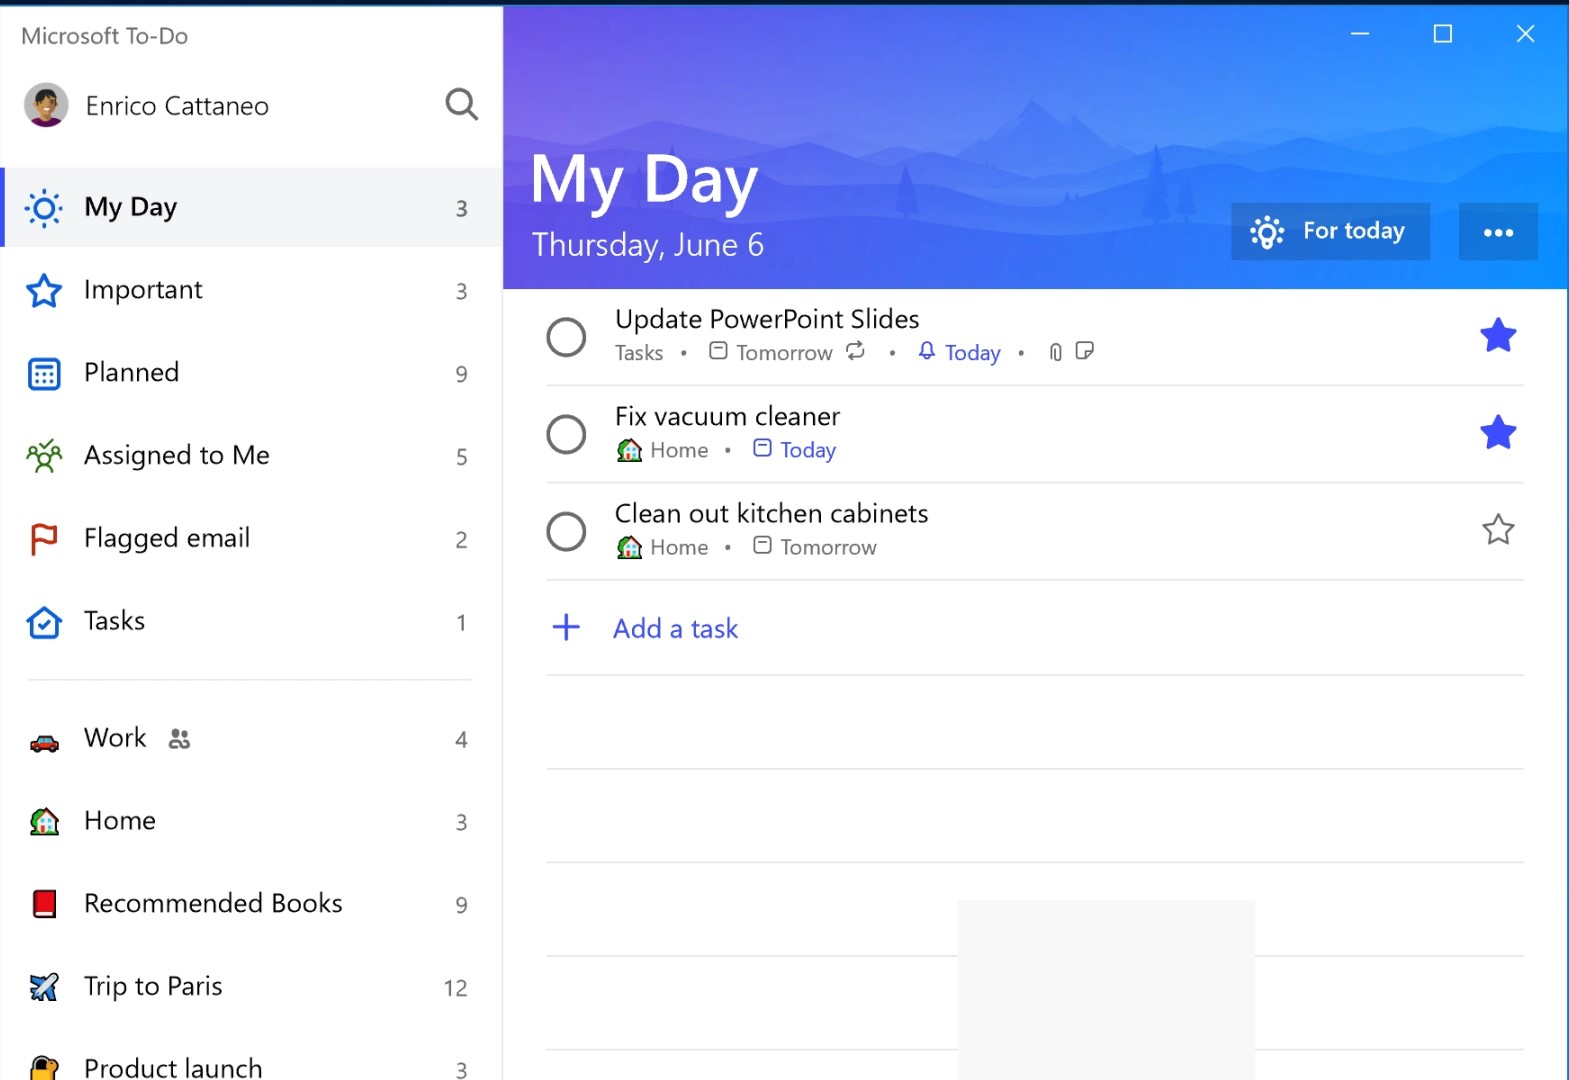Click the attachment paperclip icon on PowerPoint task
The width and height of the screenshot is (1569, 1080).
coord(1055,352)
